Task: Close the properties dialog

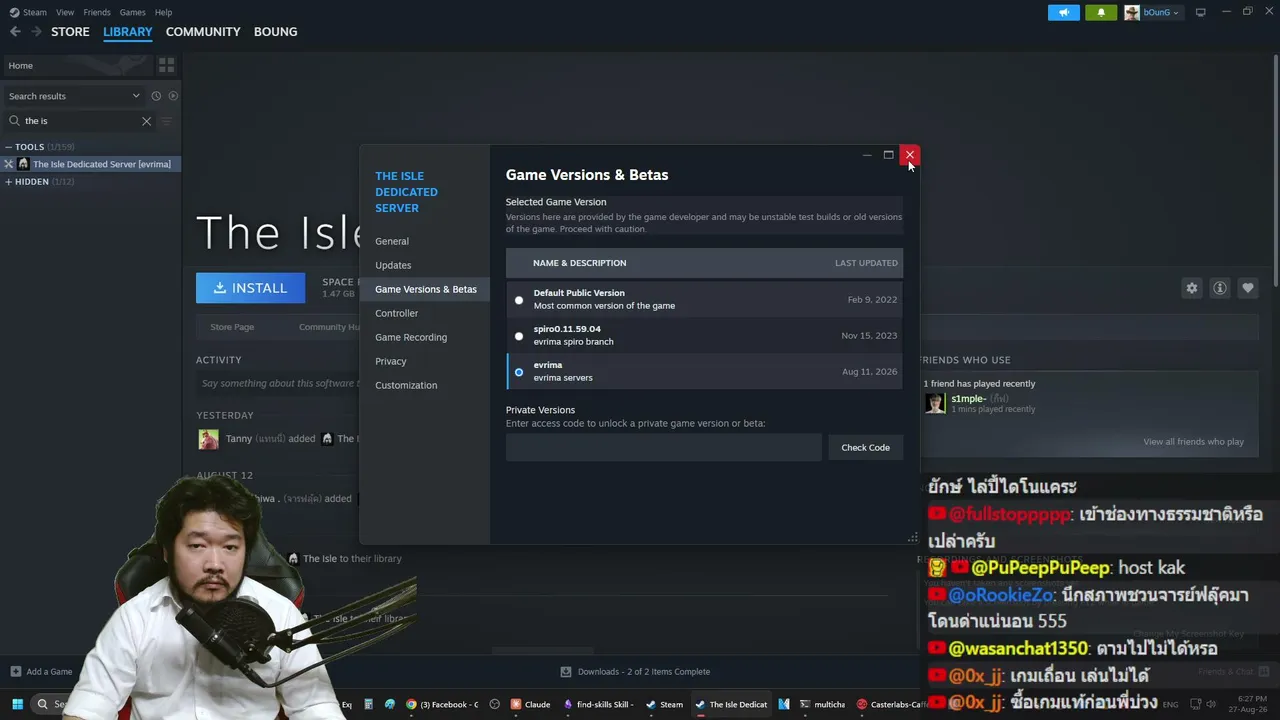Action: [909, 155]
